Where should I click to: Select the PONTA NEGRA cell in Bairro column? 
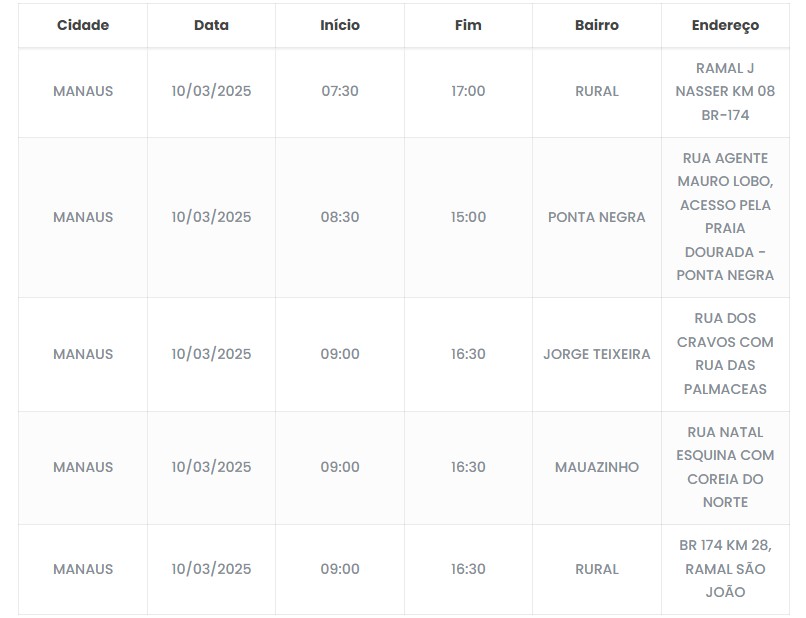click(x=597, y=217)
